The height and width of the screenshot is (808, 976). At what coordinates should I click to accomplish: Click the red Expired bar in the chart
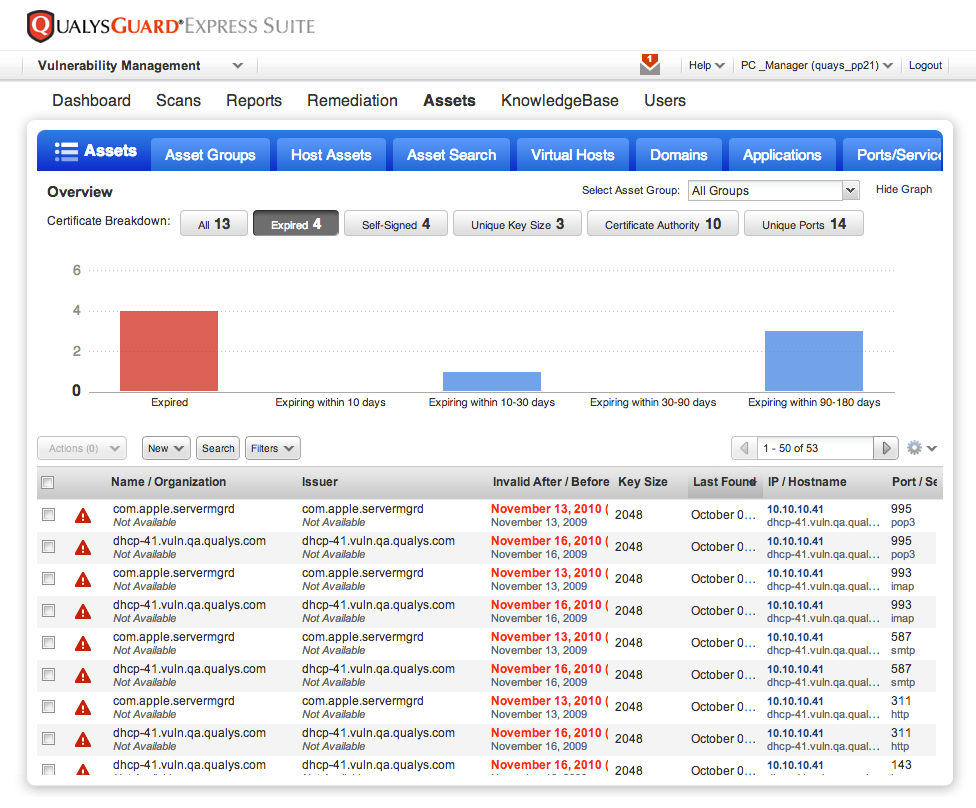click(168, 348)
